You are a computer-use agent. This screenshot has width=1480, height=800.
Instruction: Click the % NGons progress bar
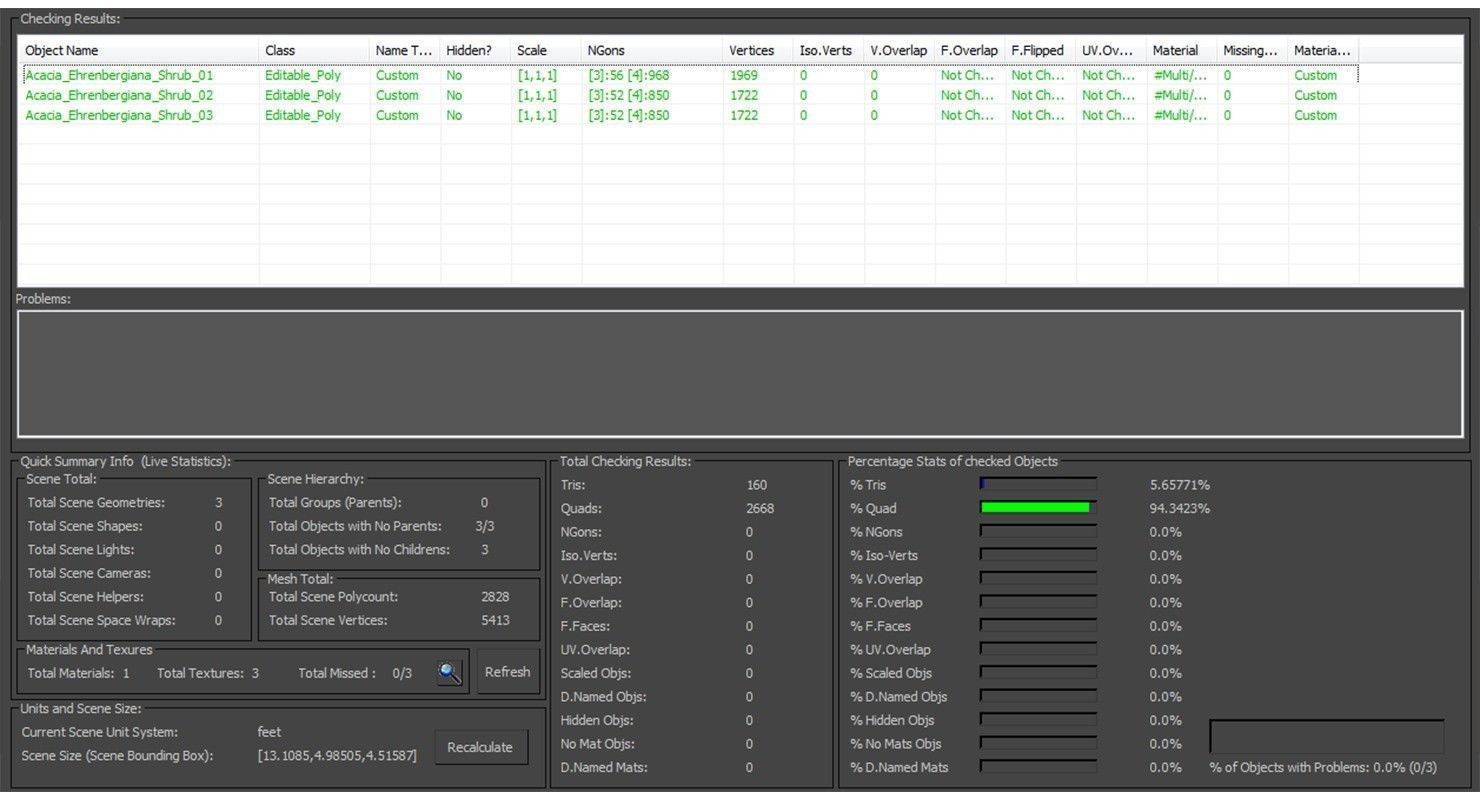[x=1038, y=531]
